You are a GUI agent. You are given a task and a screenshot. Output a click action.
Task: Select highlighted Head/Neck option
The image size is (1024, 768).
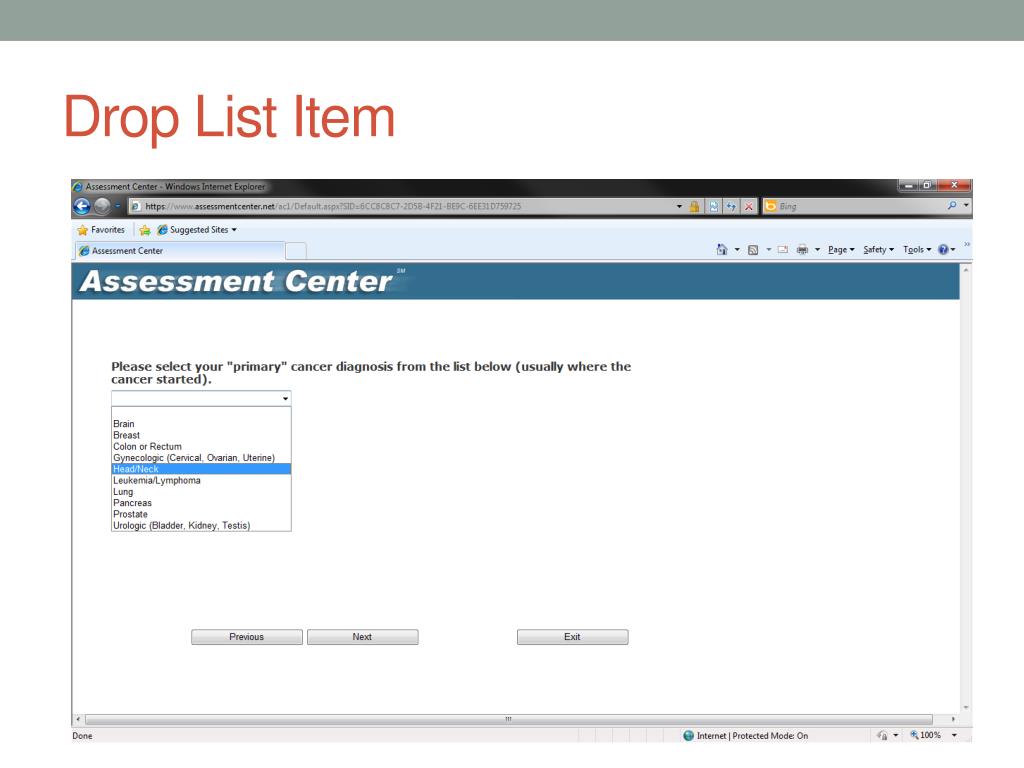click(x=201, y=469)
